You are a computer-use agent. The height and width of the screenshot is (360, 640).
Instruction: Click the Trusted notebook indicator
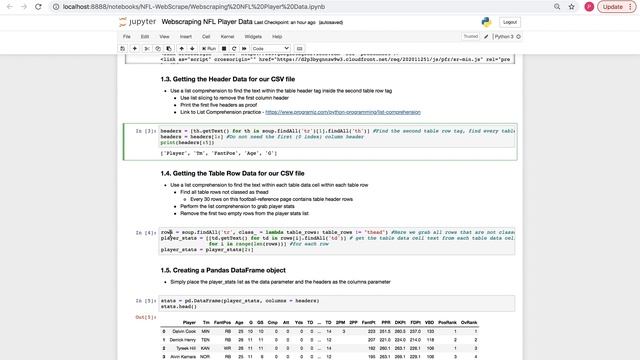pos(471,36)
